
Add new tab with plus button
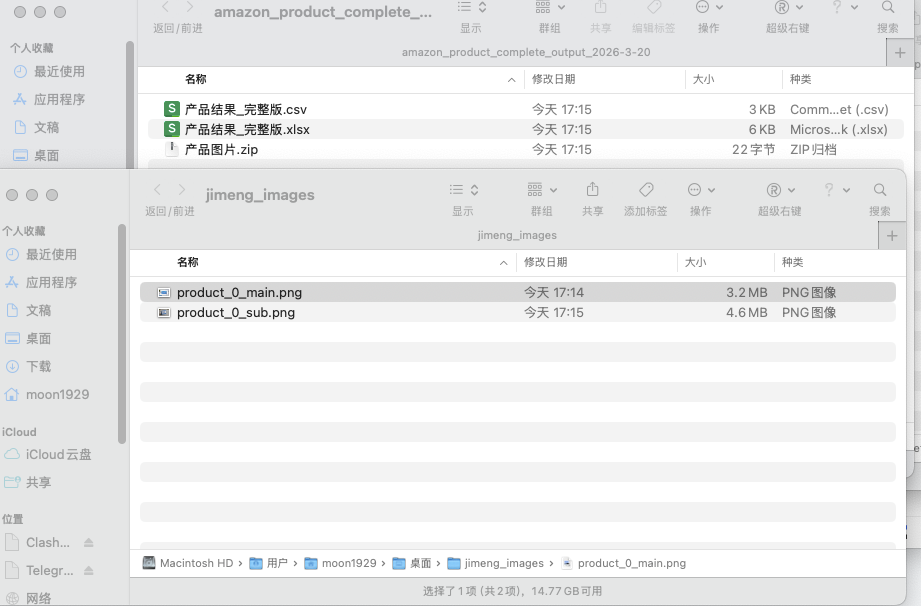(892, 235)
